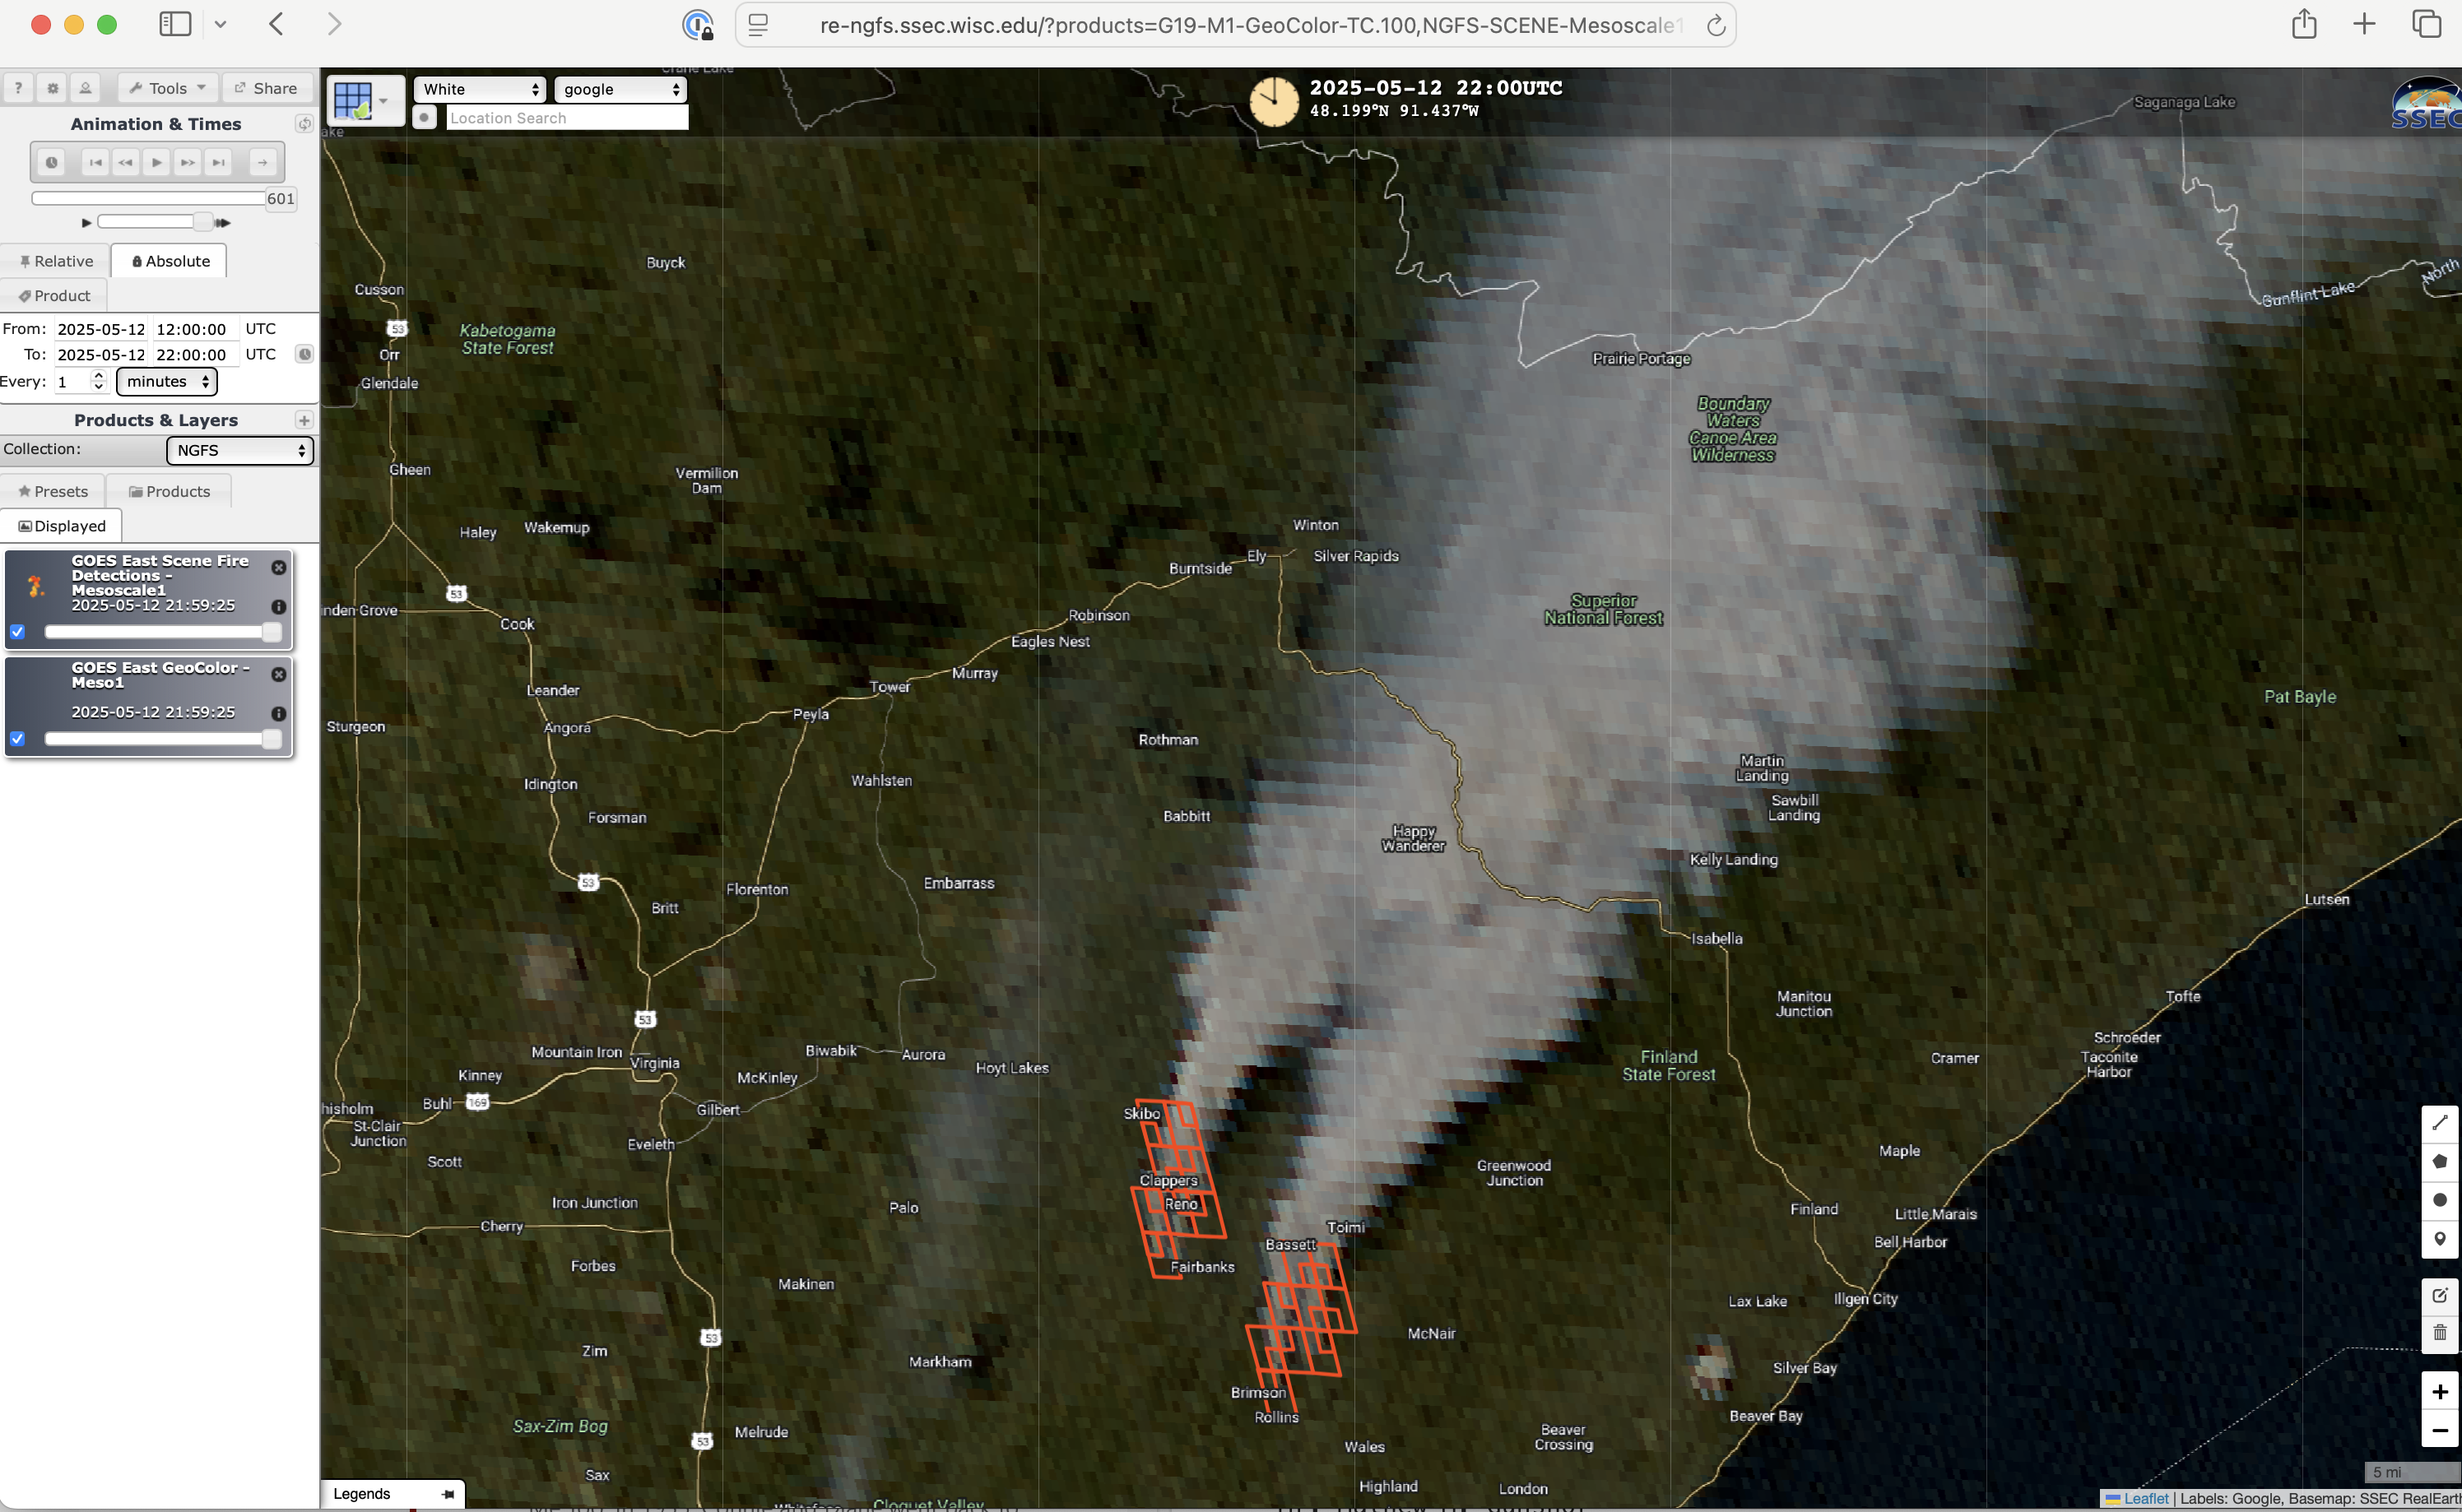The image size is (2462, 1512).
Task: Click the plus button in Products & Layers
Action: (304, 420)
